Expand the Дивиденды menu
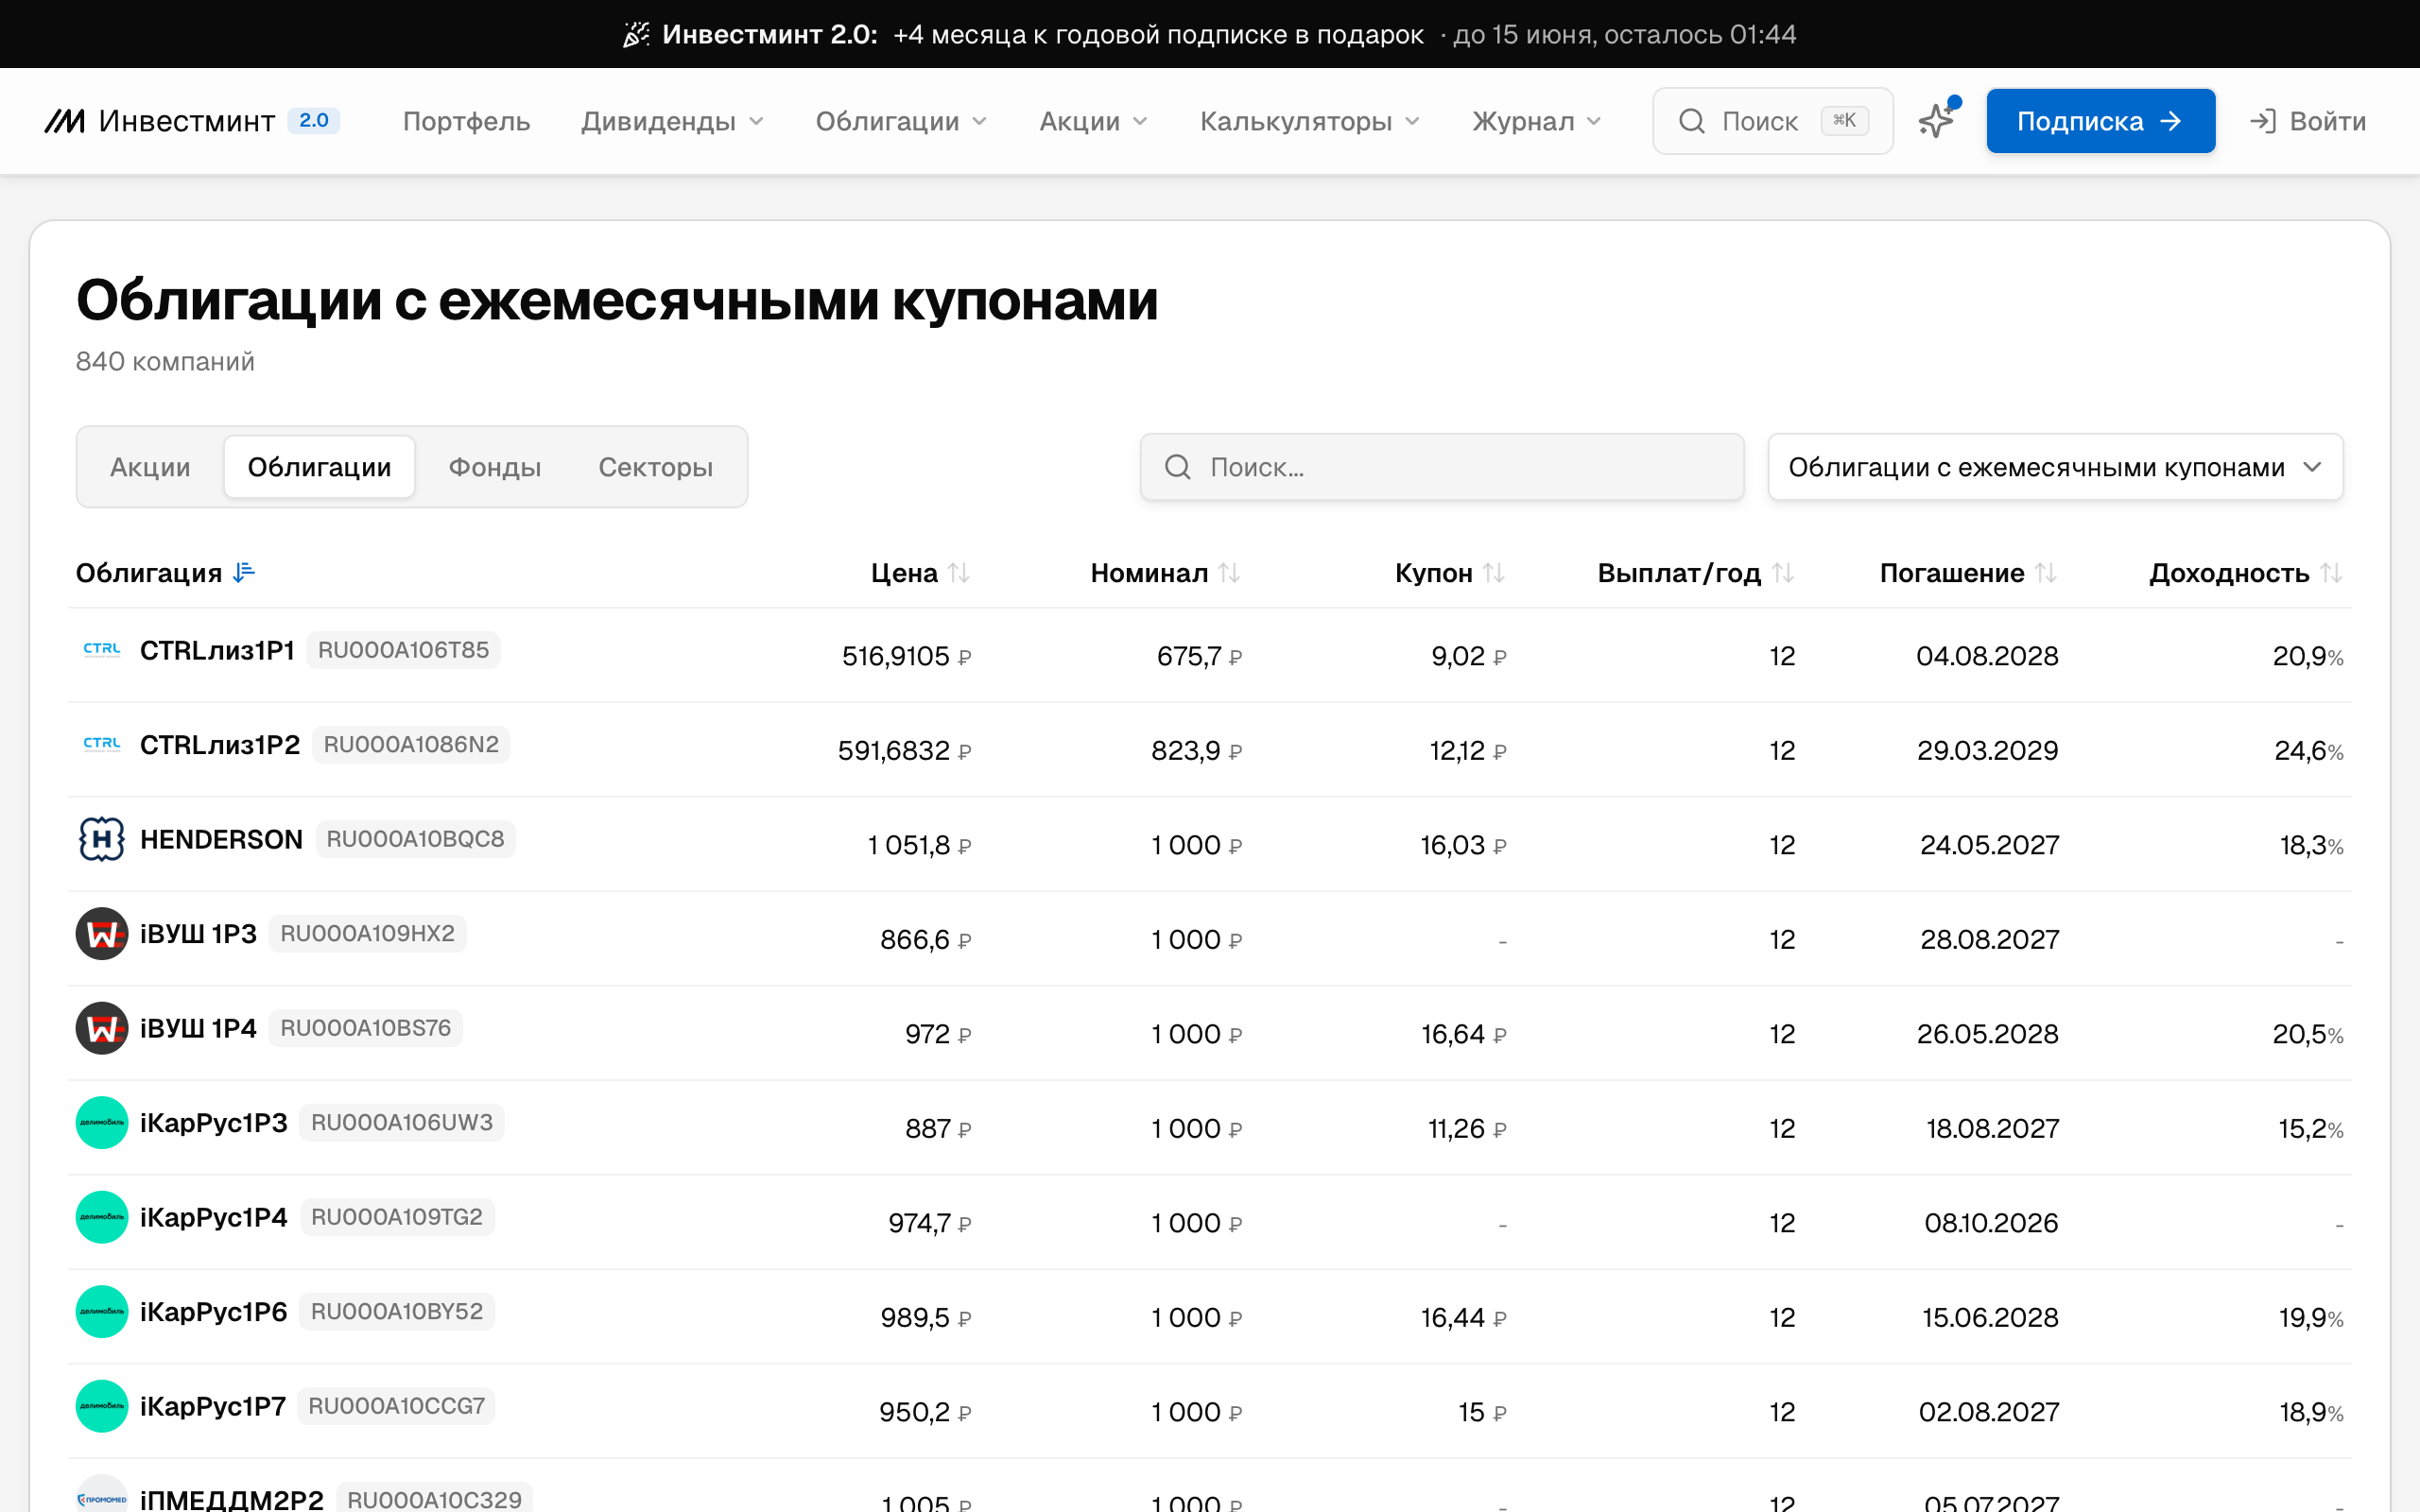The image size is (2420, 1512). pyautogui.click(x=672, y=121)
